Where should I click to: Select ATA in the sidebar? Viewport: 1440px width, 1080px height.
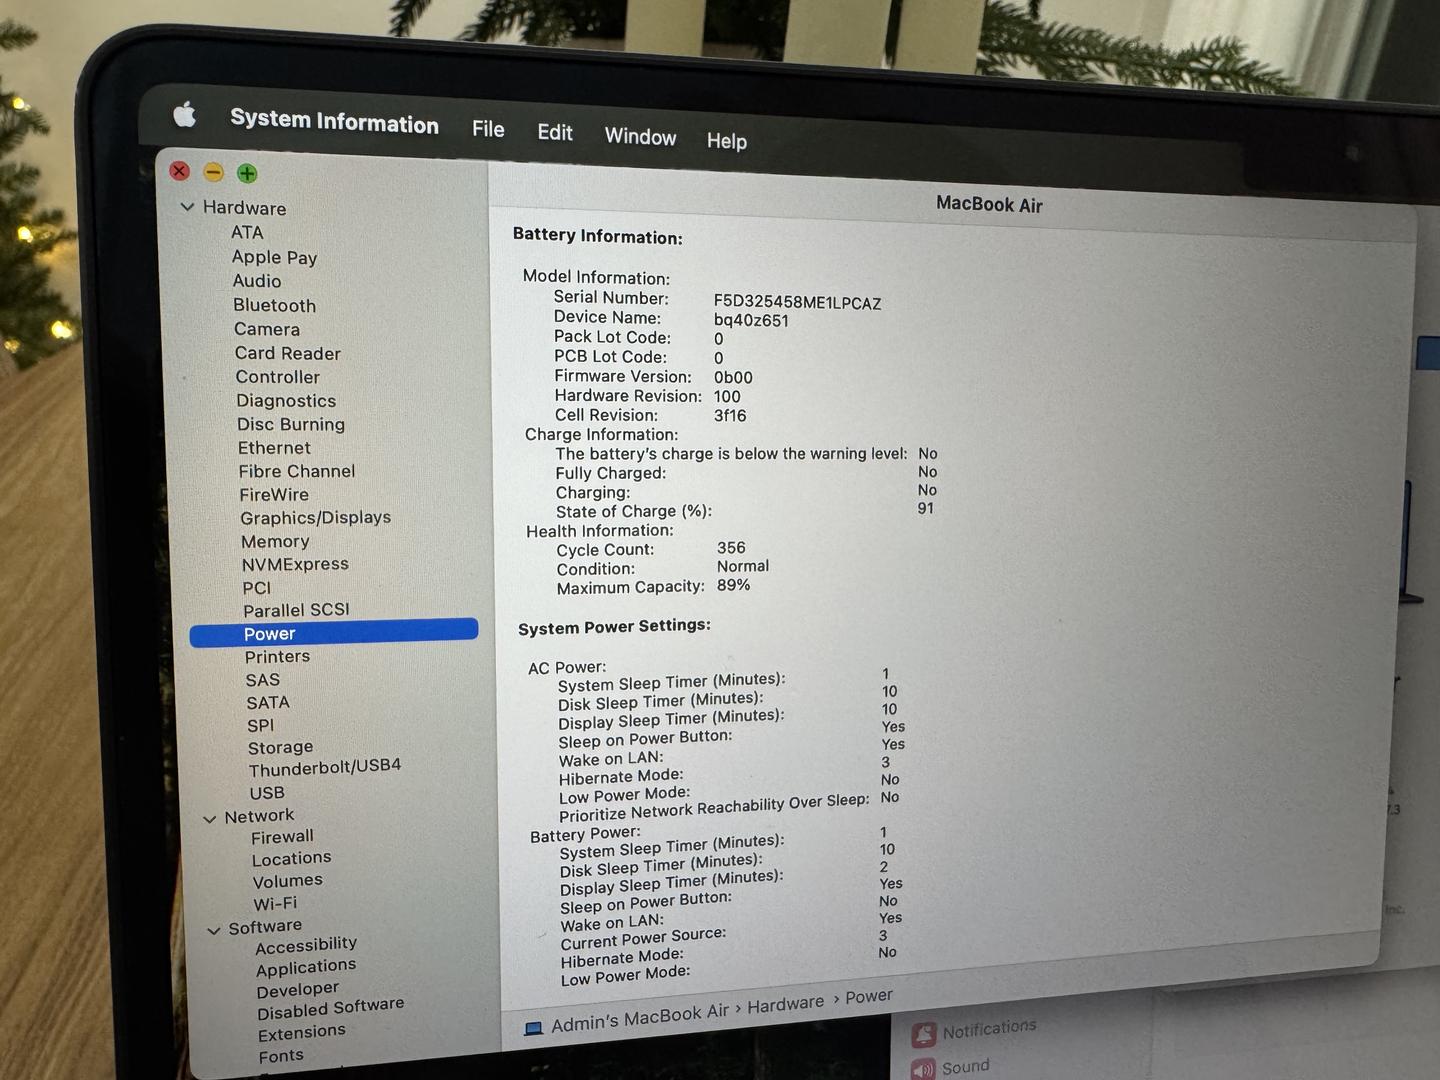point(247,232)
